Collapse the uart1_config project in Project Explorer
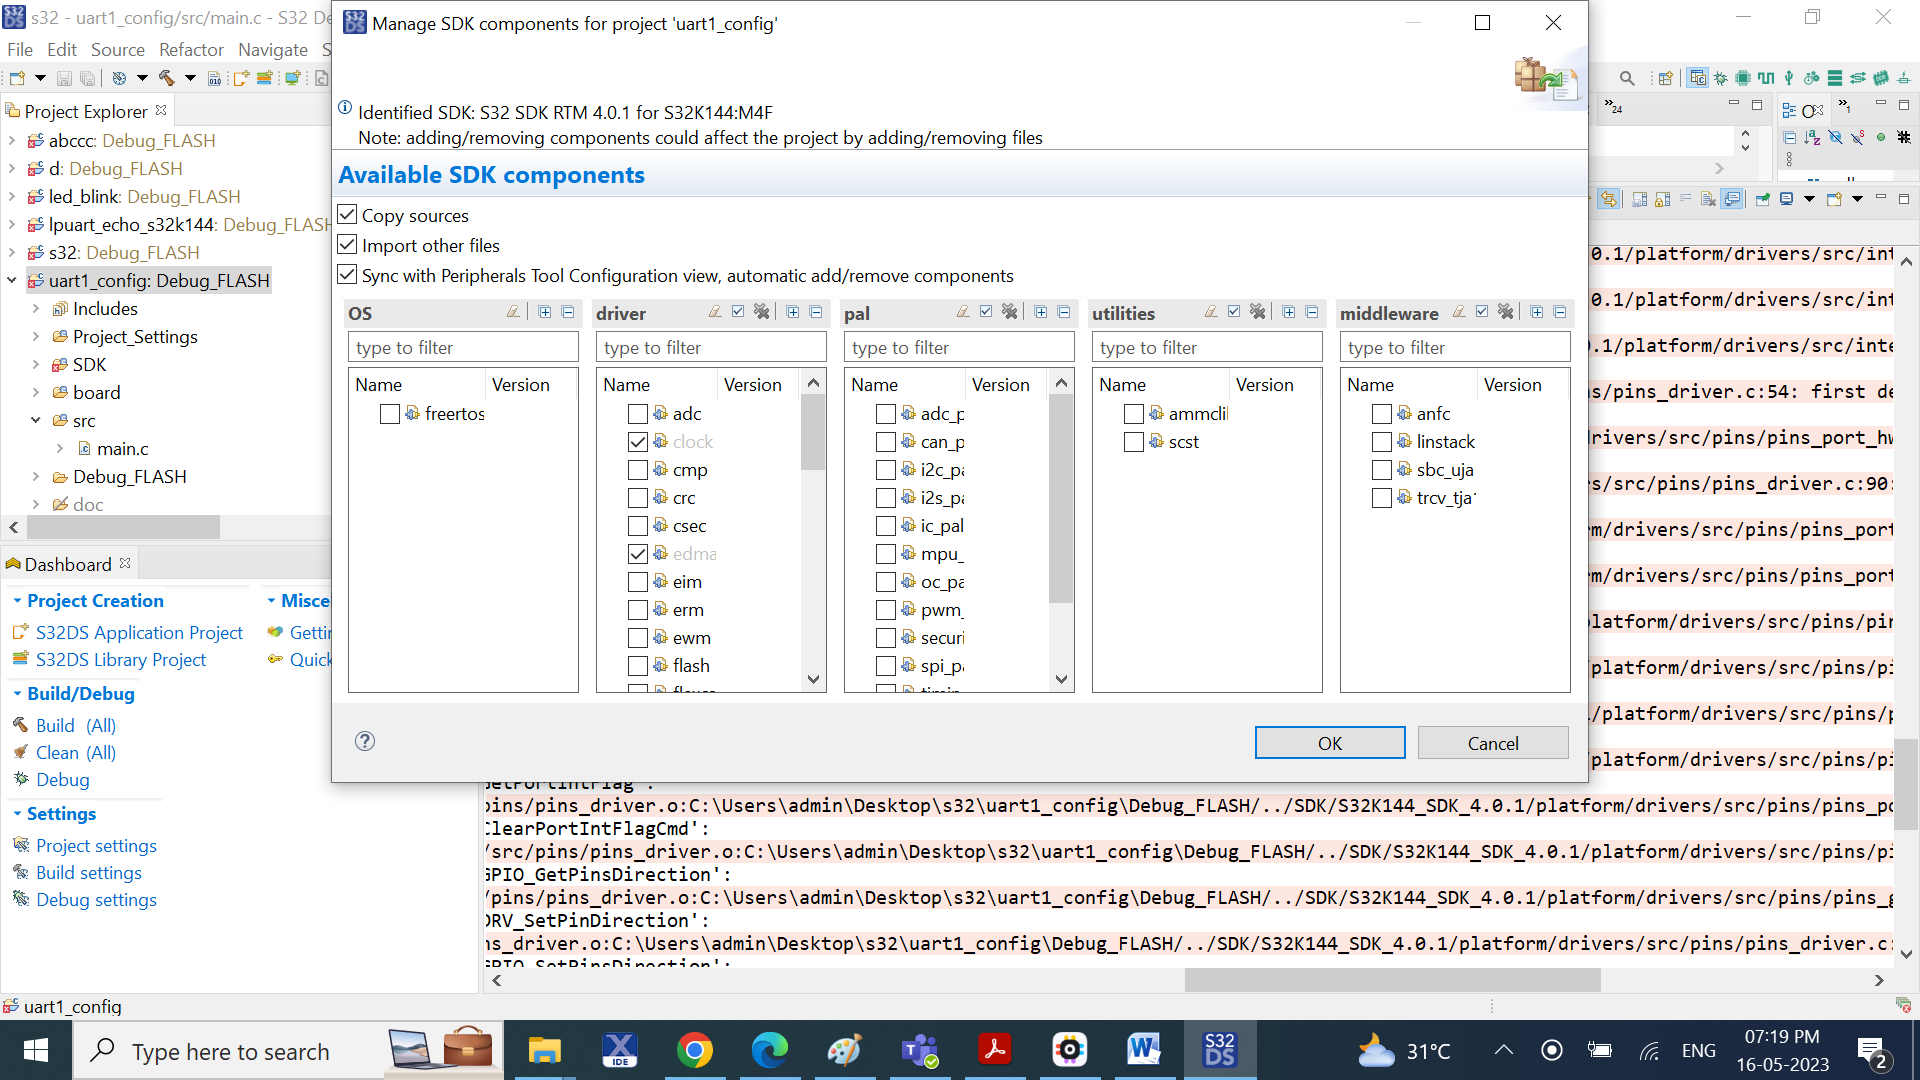Screen dimensions: 1920x1080 pos(12,280)
